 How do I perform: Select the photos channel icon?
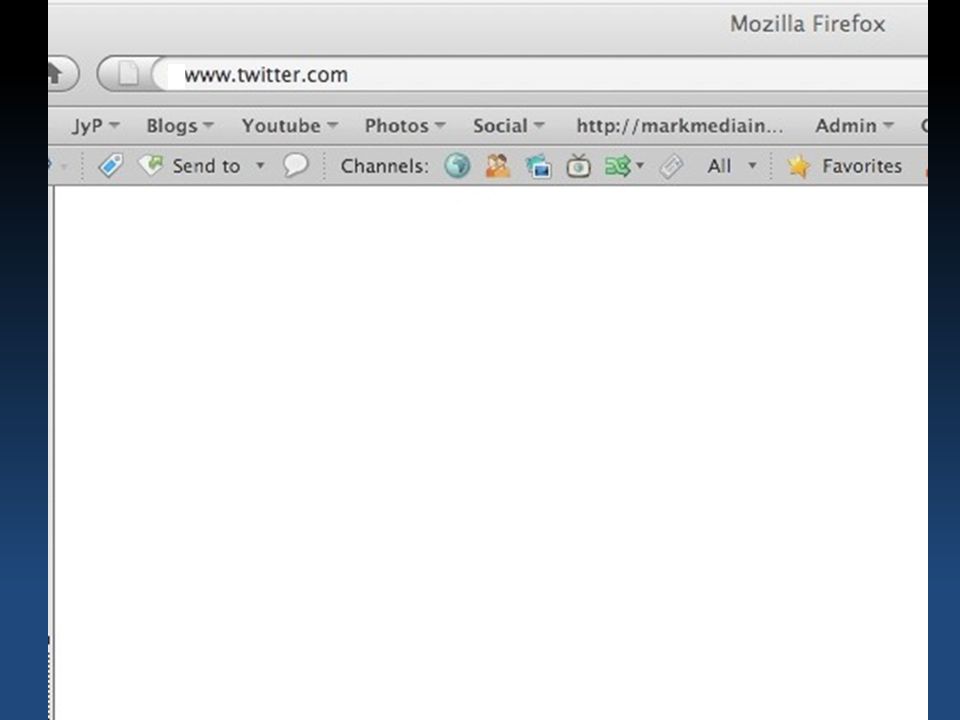tap(539, 166)
